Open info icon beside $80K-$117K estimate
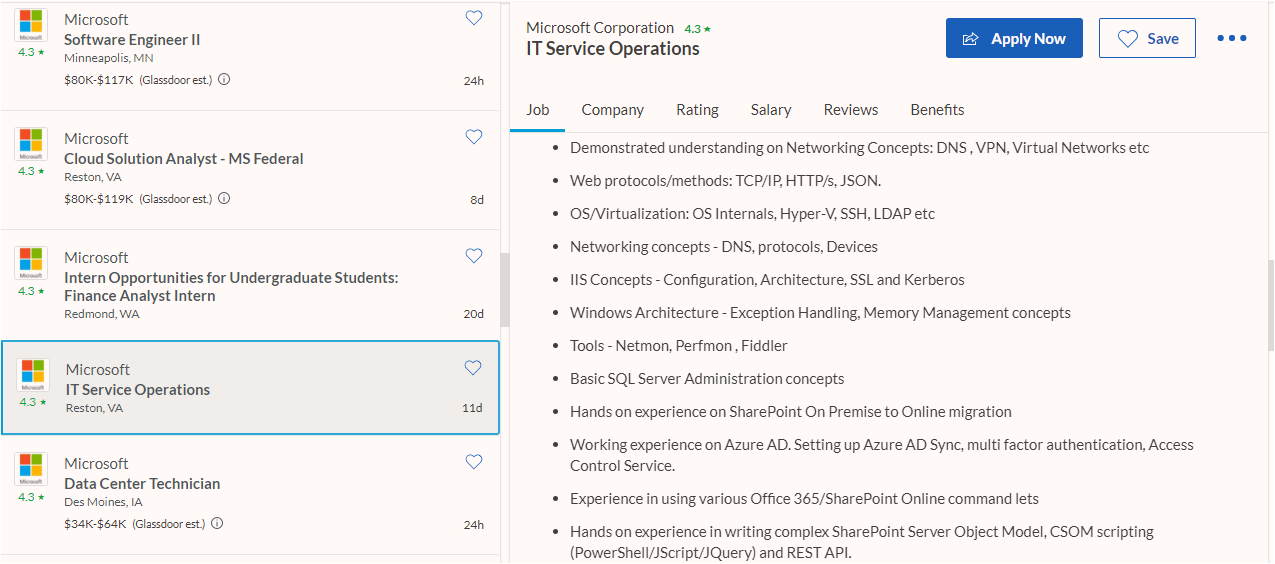 pos(224,80)
